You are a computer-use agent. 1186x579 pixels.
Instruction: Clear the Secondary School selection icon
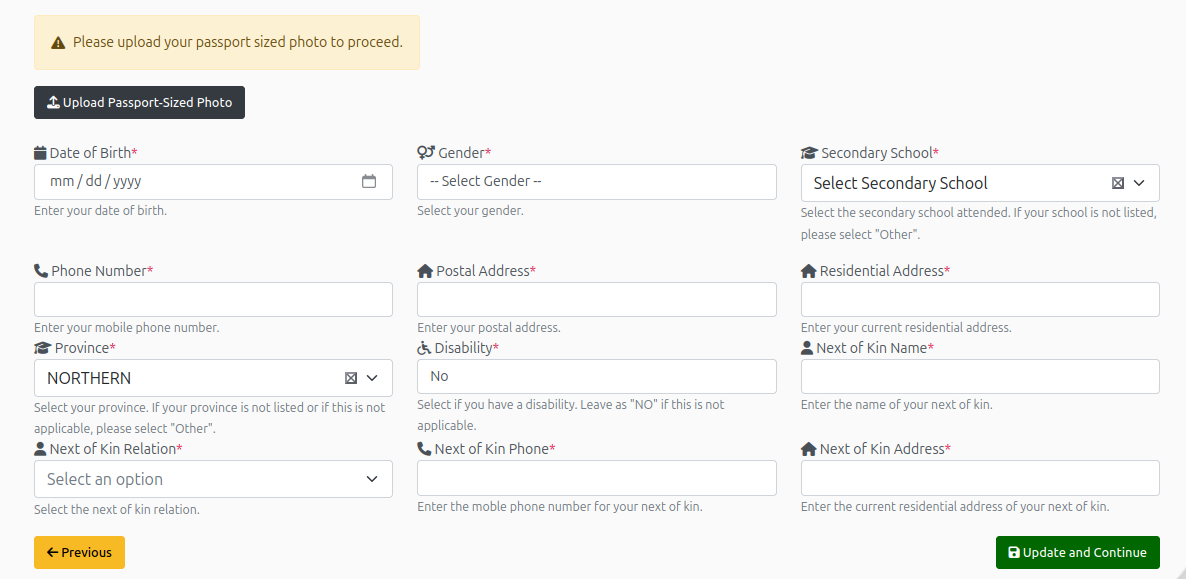pyautogui.click(x=1118, y=183)
